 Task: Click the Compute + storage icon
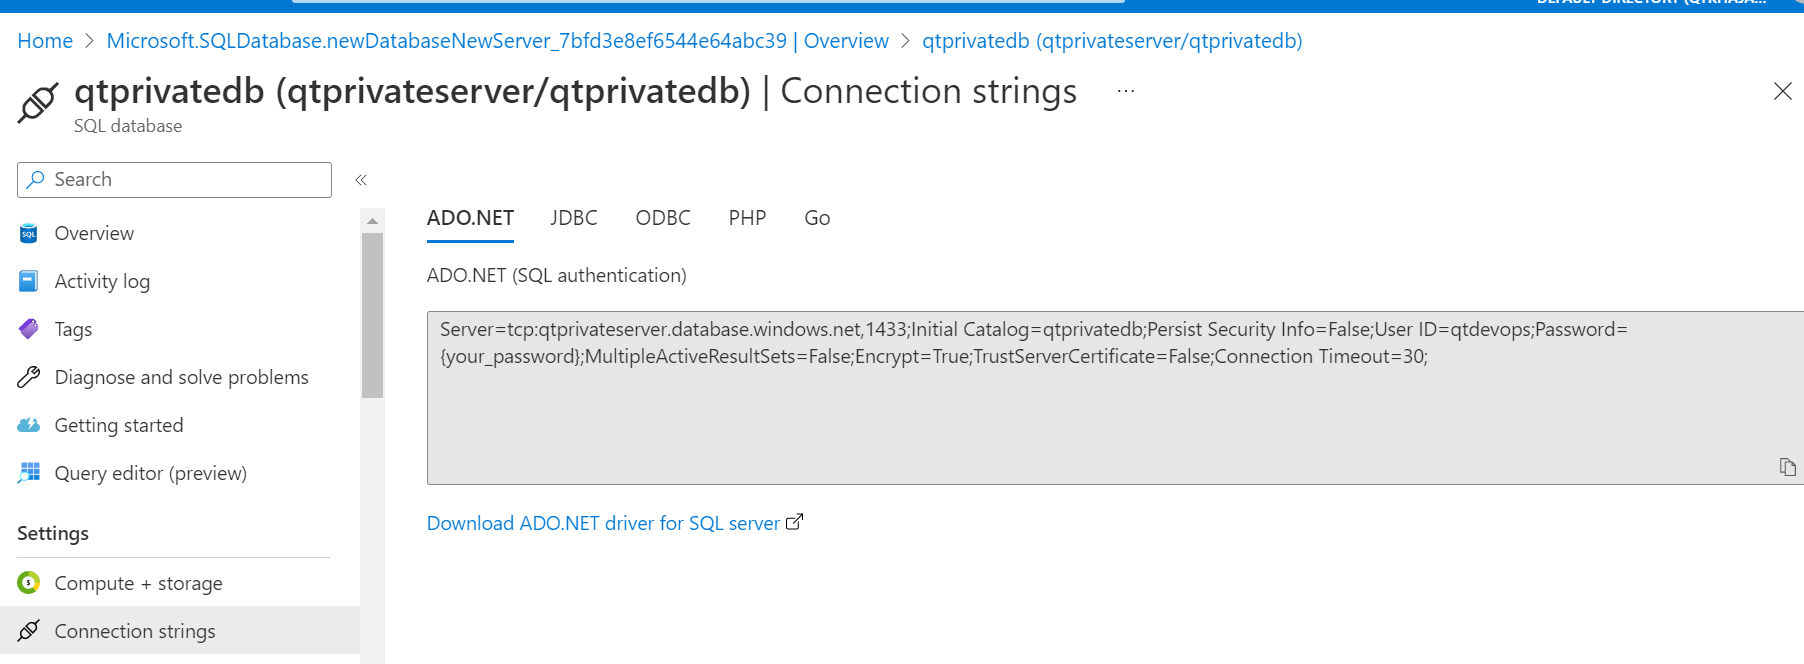point(28,583)
